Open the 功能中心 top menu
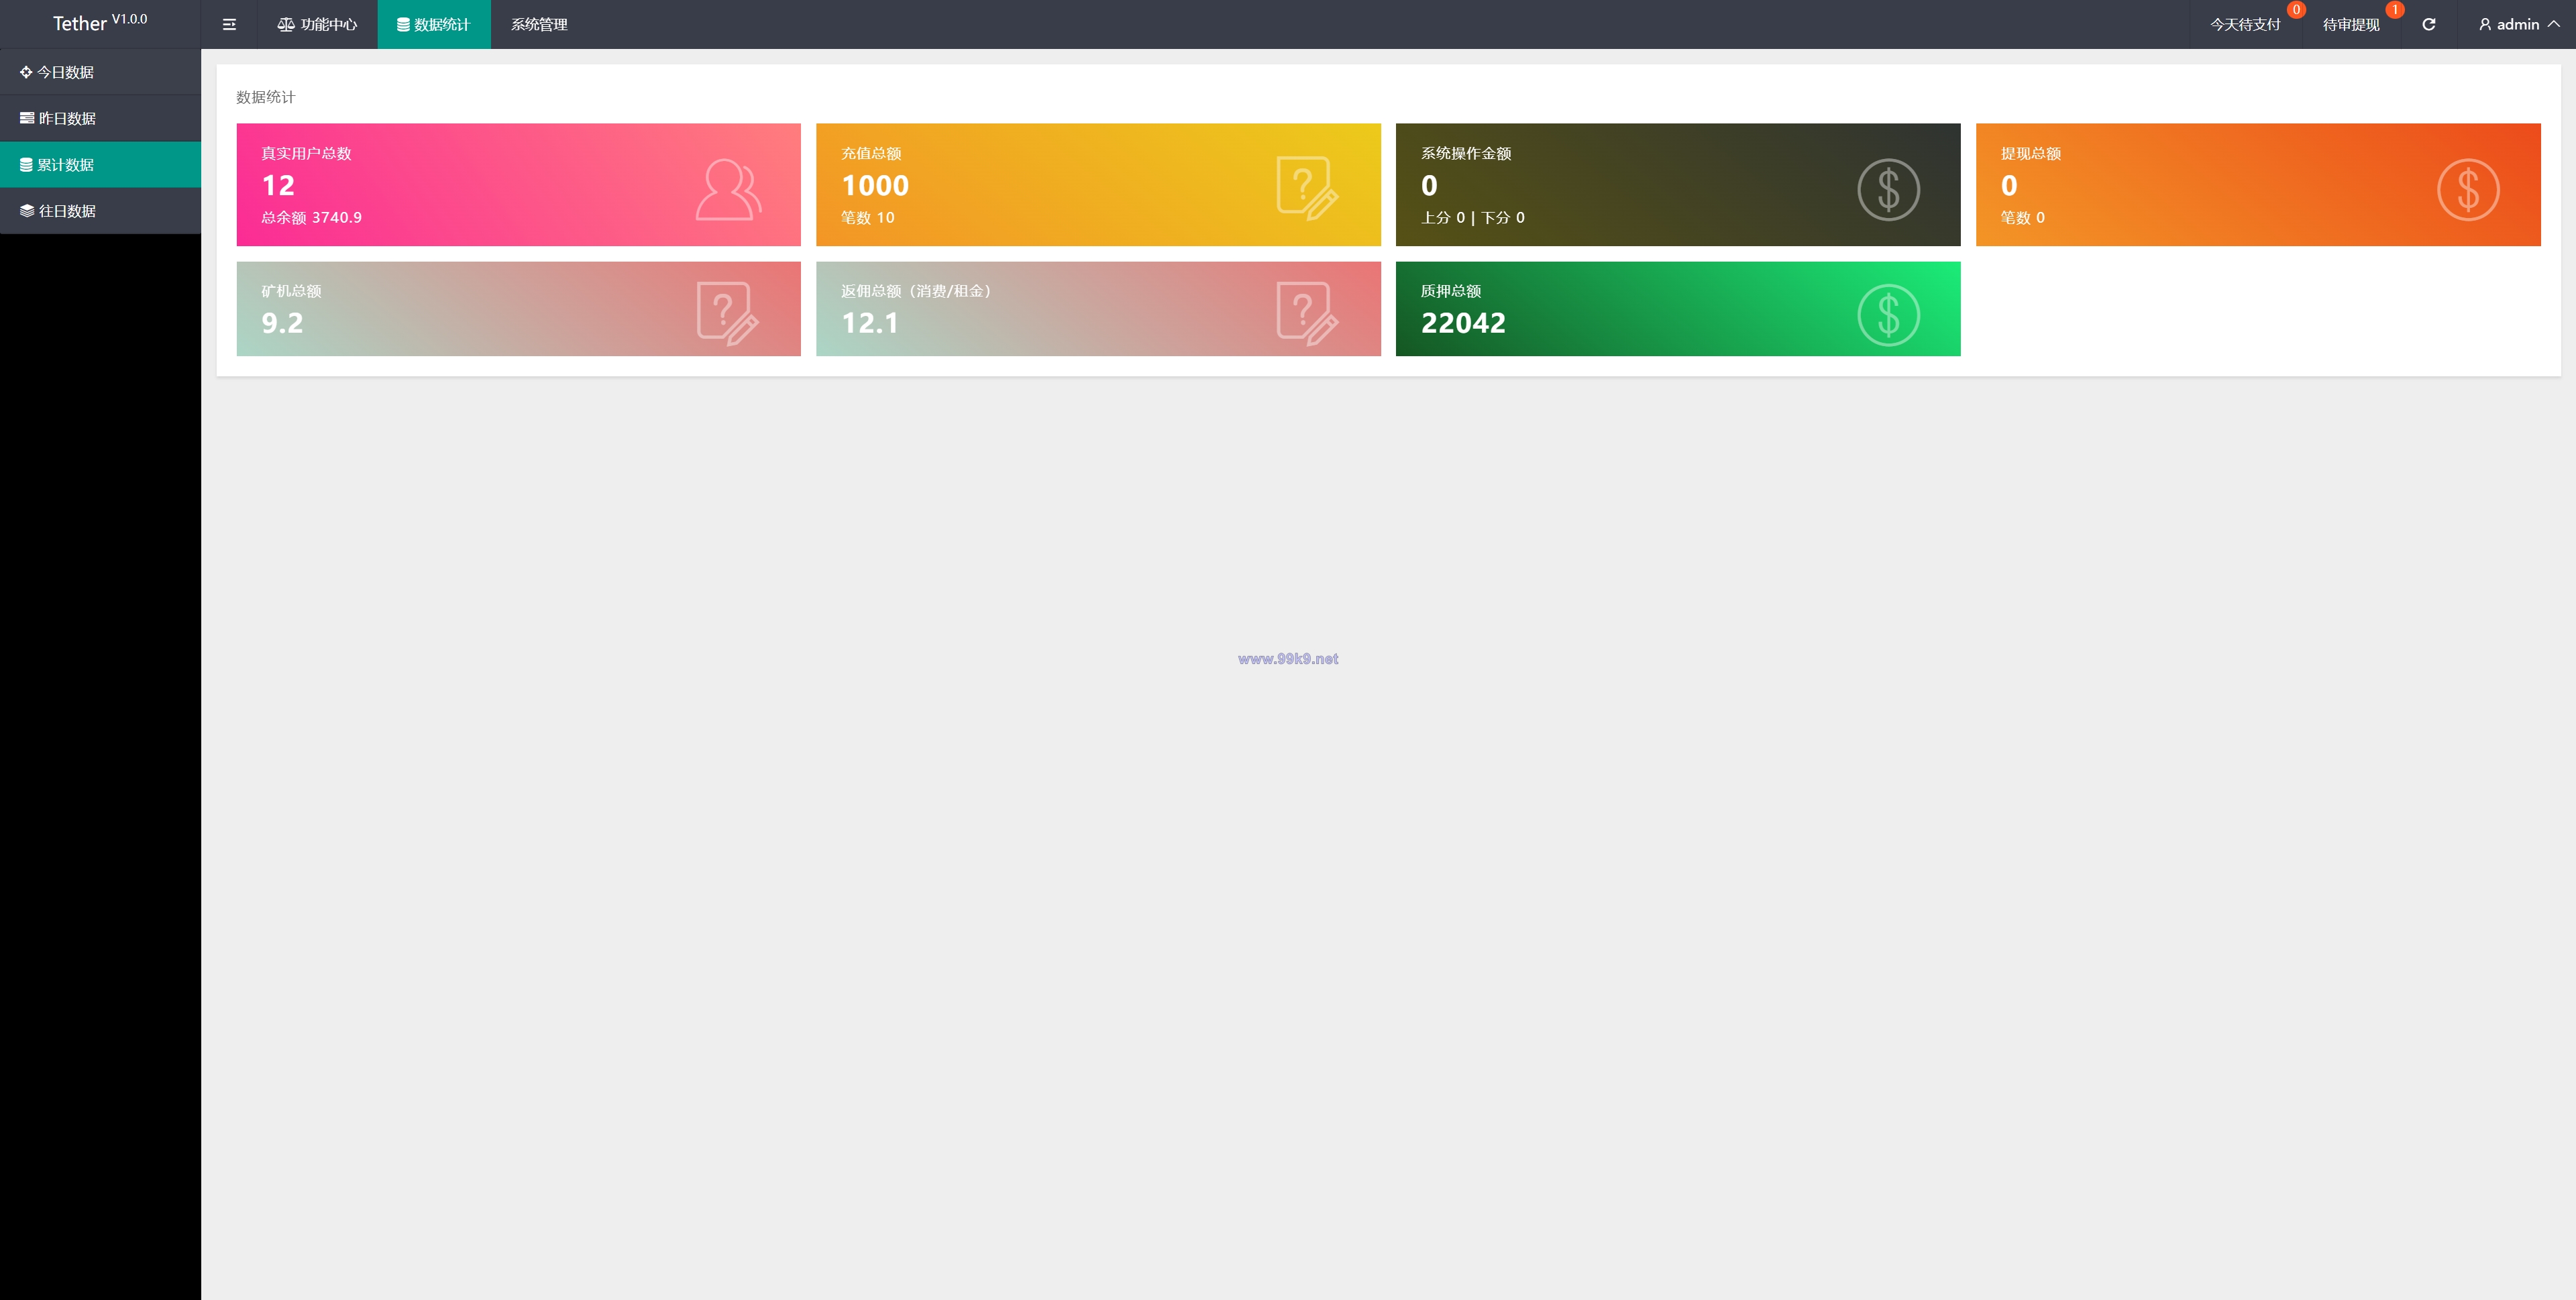Viewport: 2576px width, 1300px height. 317,24
